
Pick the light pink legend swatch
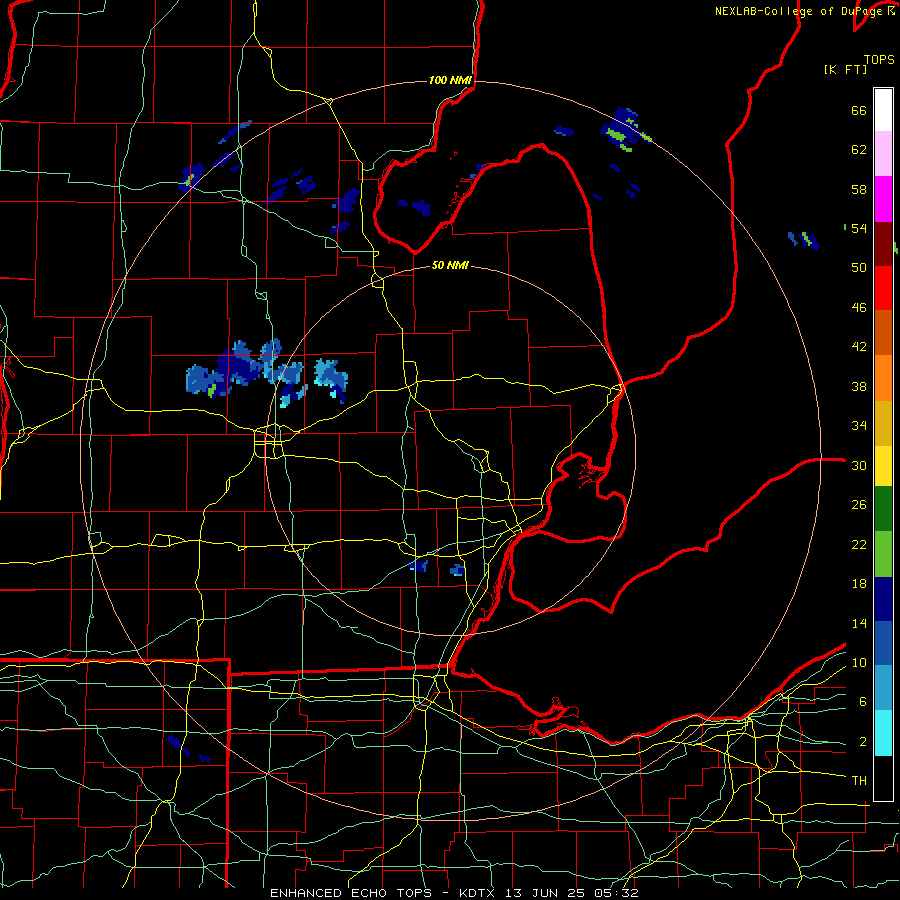pos(883,153)
